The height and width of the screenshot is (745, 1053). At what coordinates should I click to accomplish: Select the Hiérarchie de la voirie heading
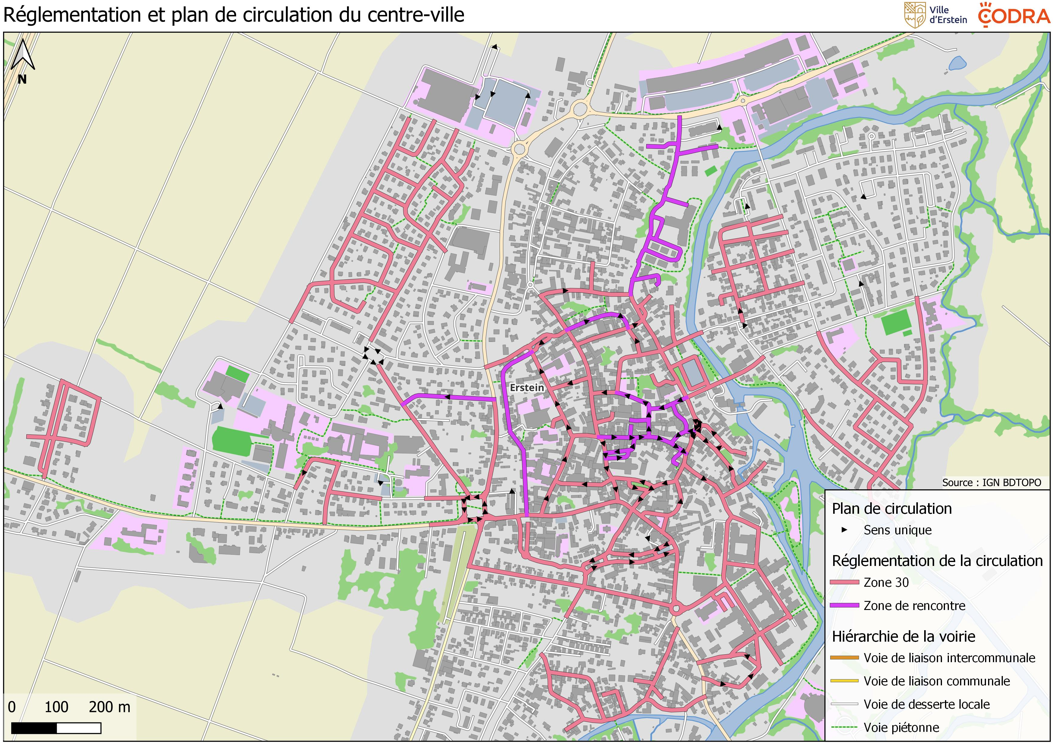click(903, 636)
